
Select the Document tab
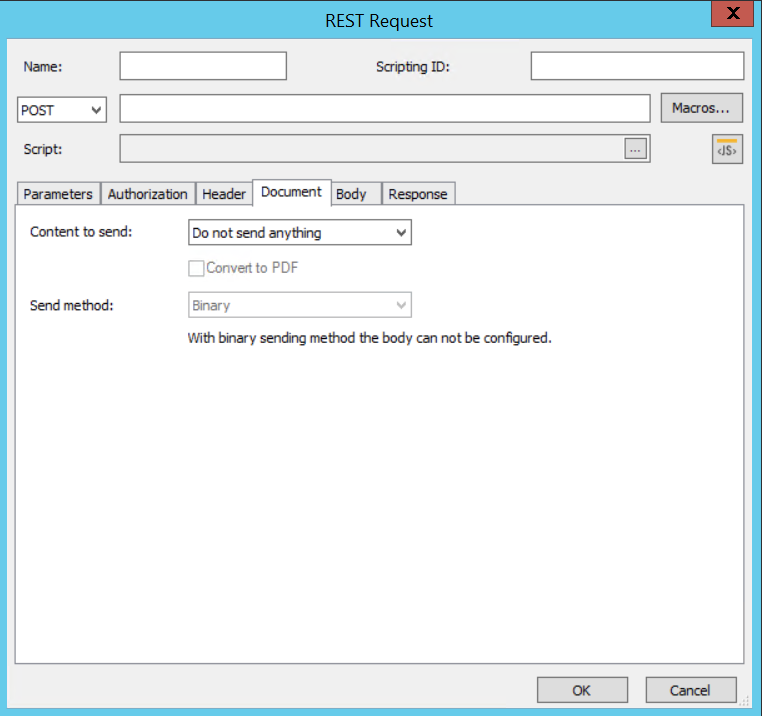pos(292,192)
